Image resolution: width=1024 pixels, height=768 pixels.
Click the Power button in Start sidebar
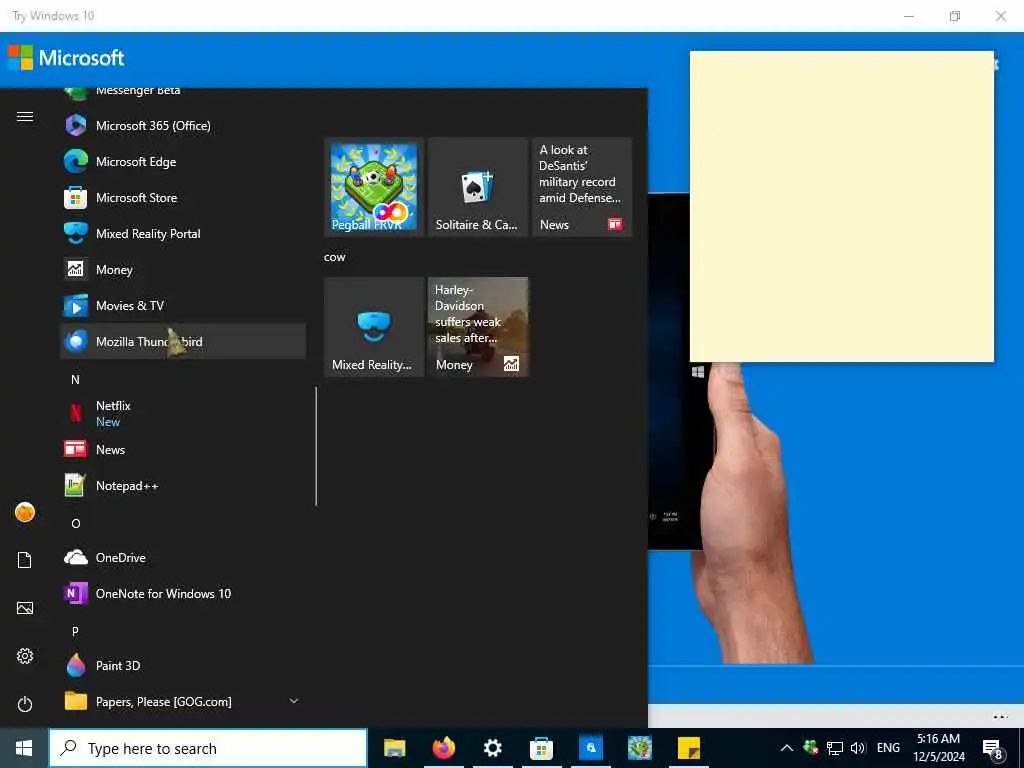point(25,704)
